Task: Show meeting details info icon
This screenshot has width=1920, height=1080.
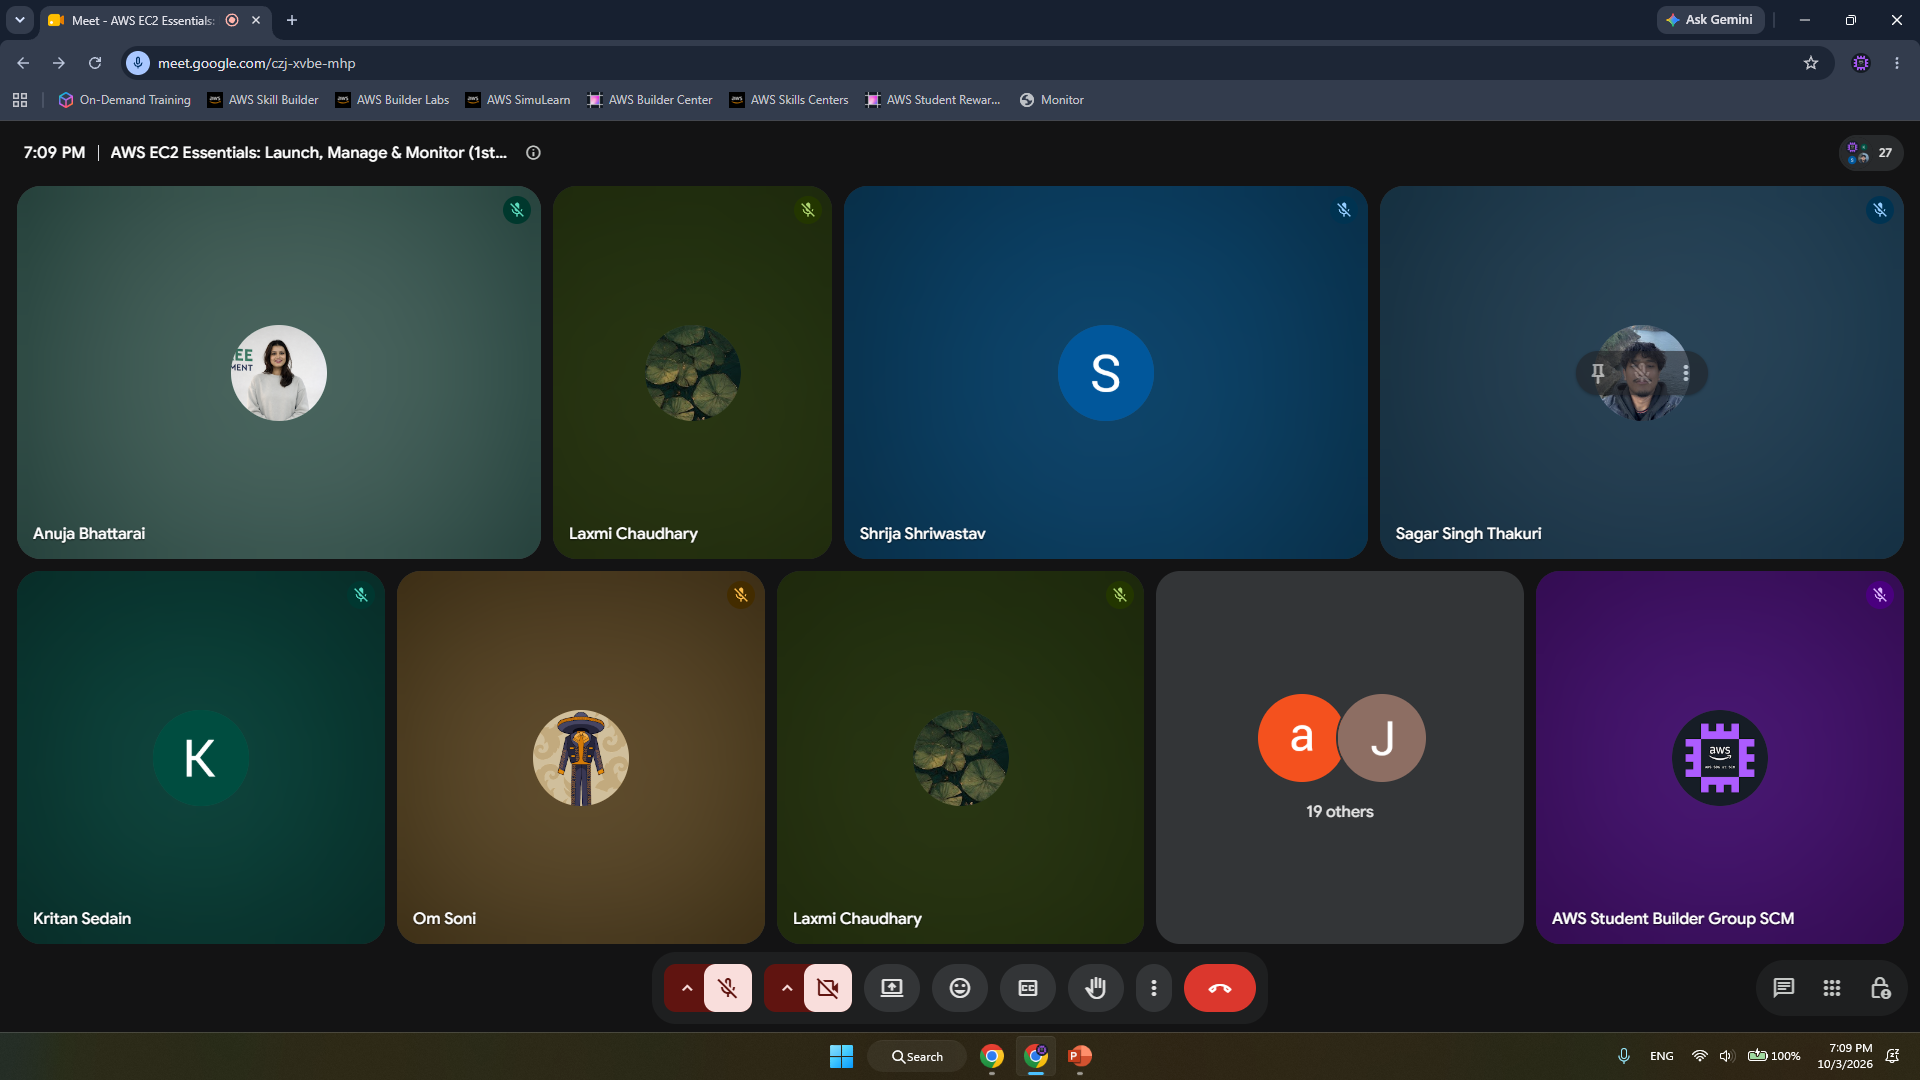Action: coord(533,153)
